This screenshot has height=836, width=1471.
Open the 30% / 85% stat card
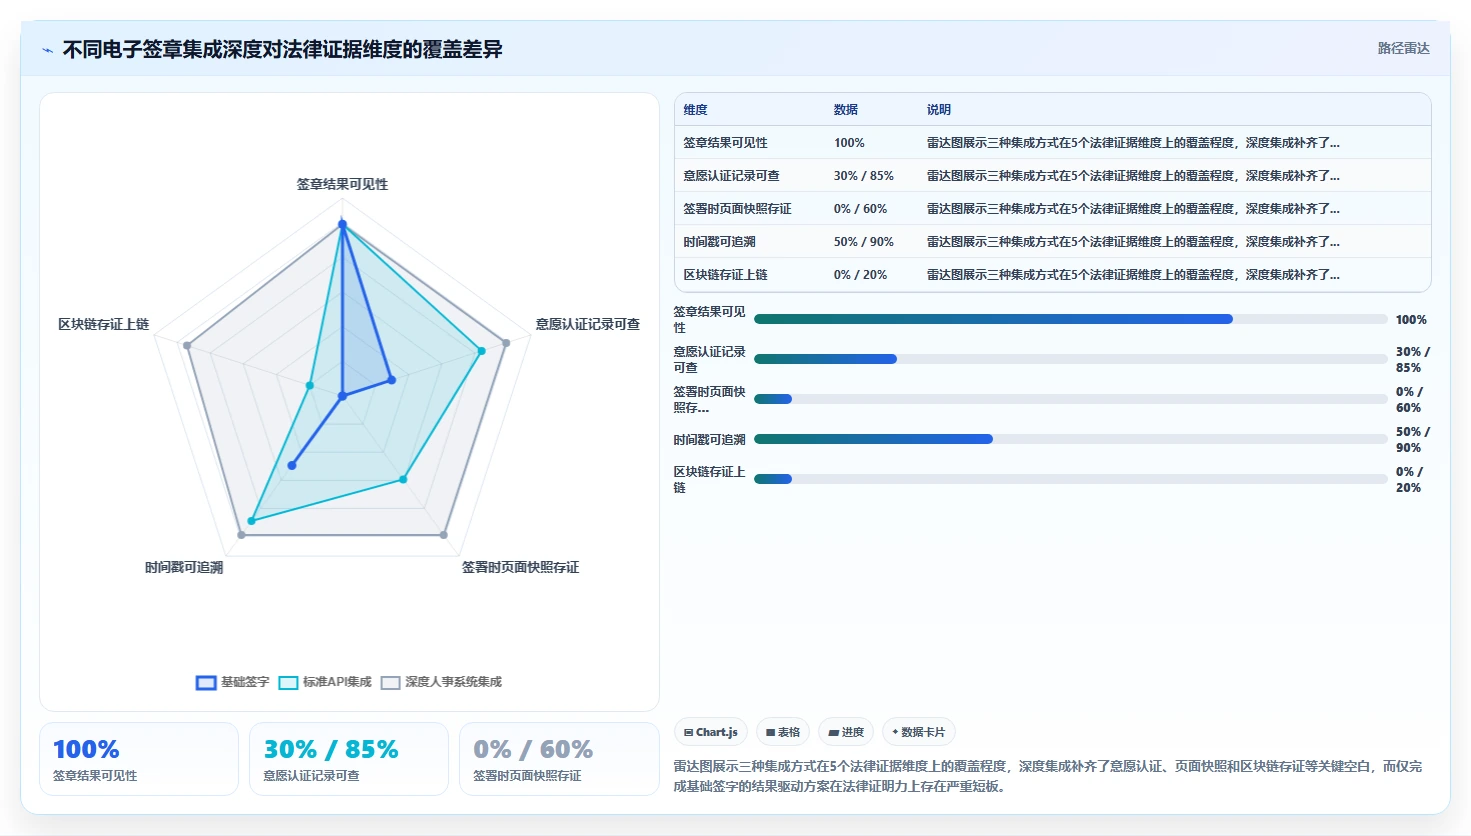349,759
